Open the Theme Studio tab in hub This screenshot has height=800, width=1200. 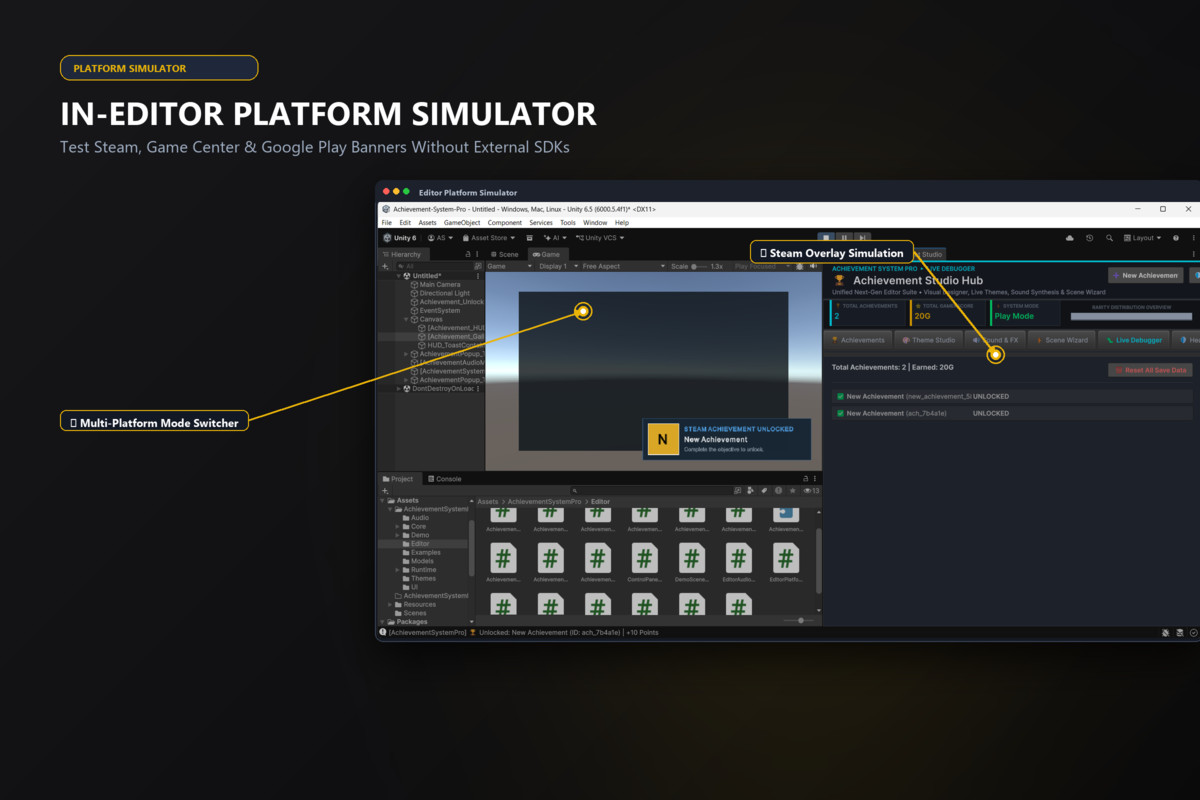(x=929, y=340)
